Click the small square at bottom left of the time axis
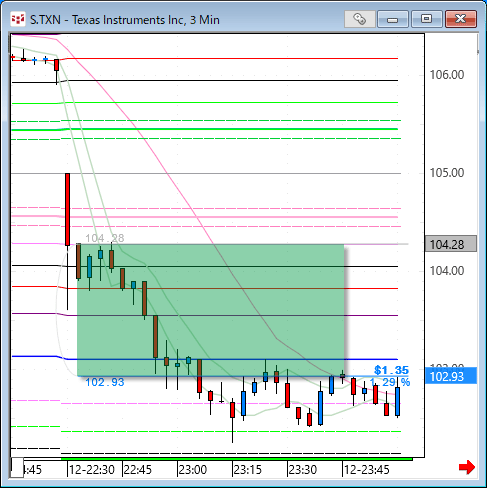 (17, 467)
